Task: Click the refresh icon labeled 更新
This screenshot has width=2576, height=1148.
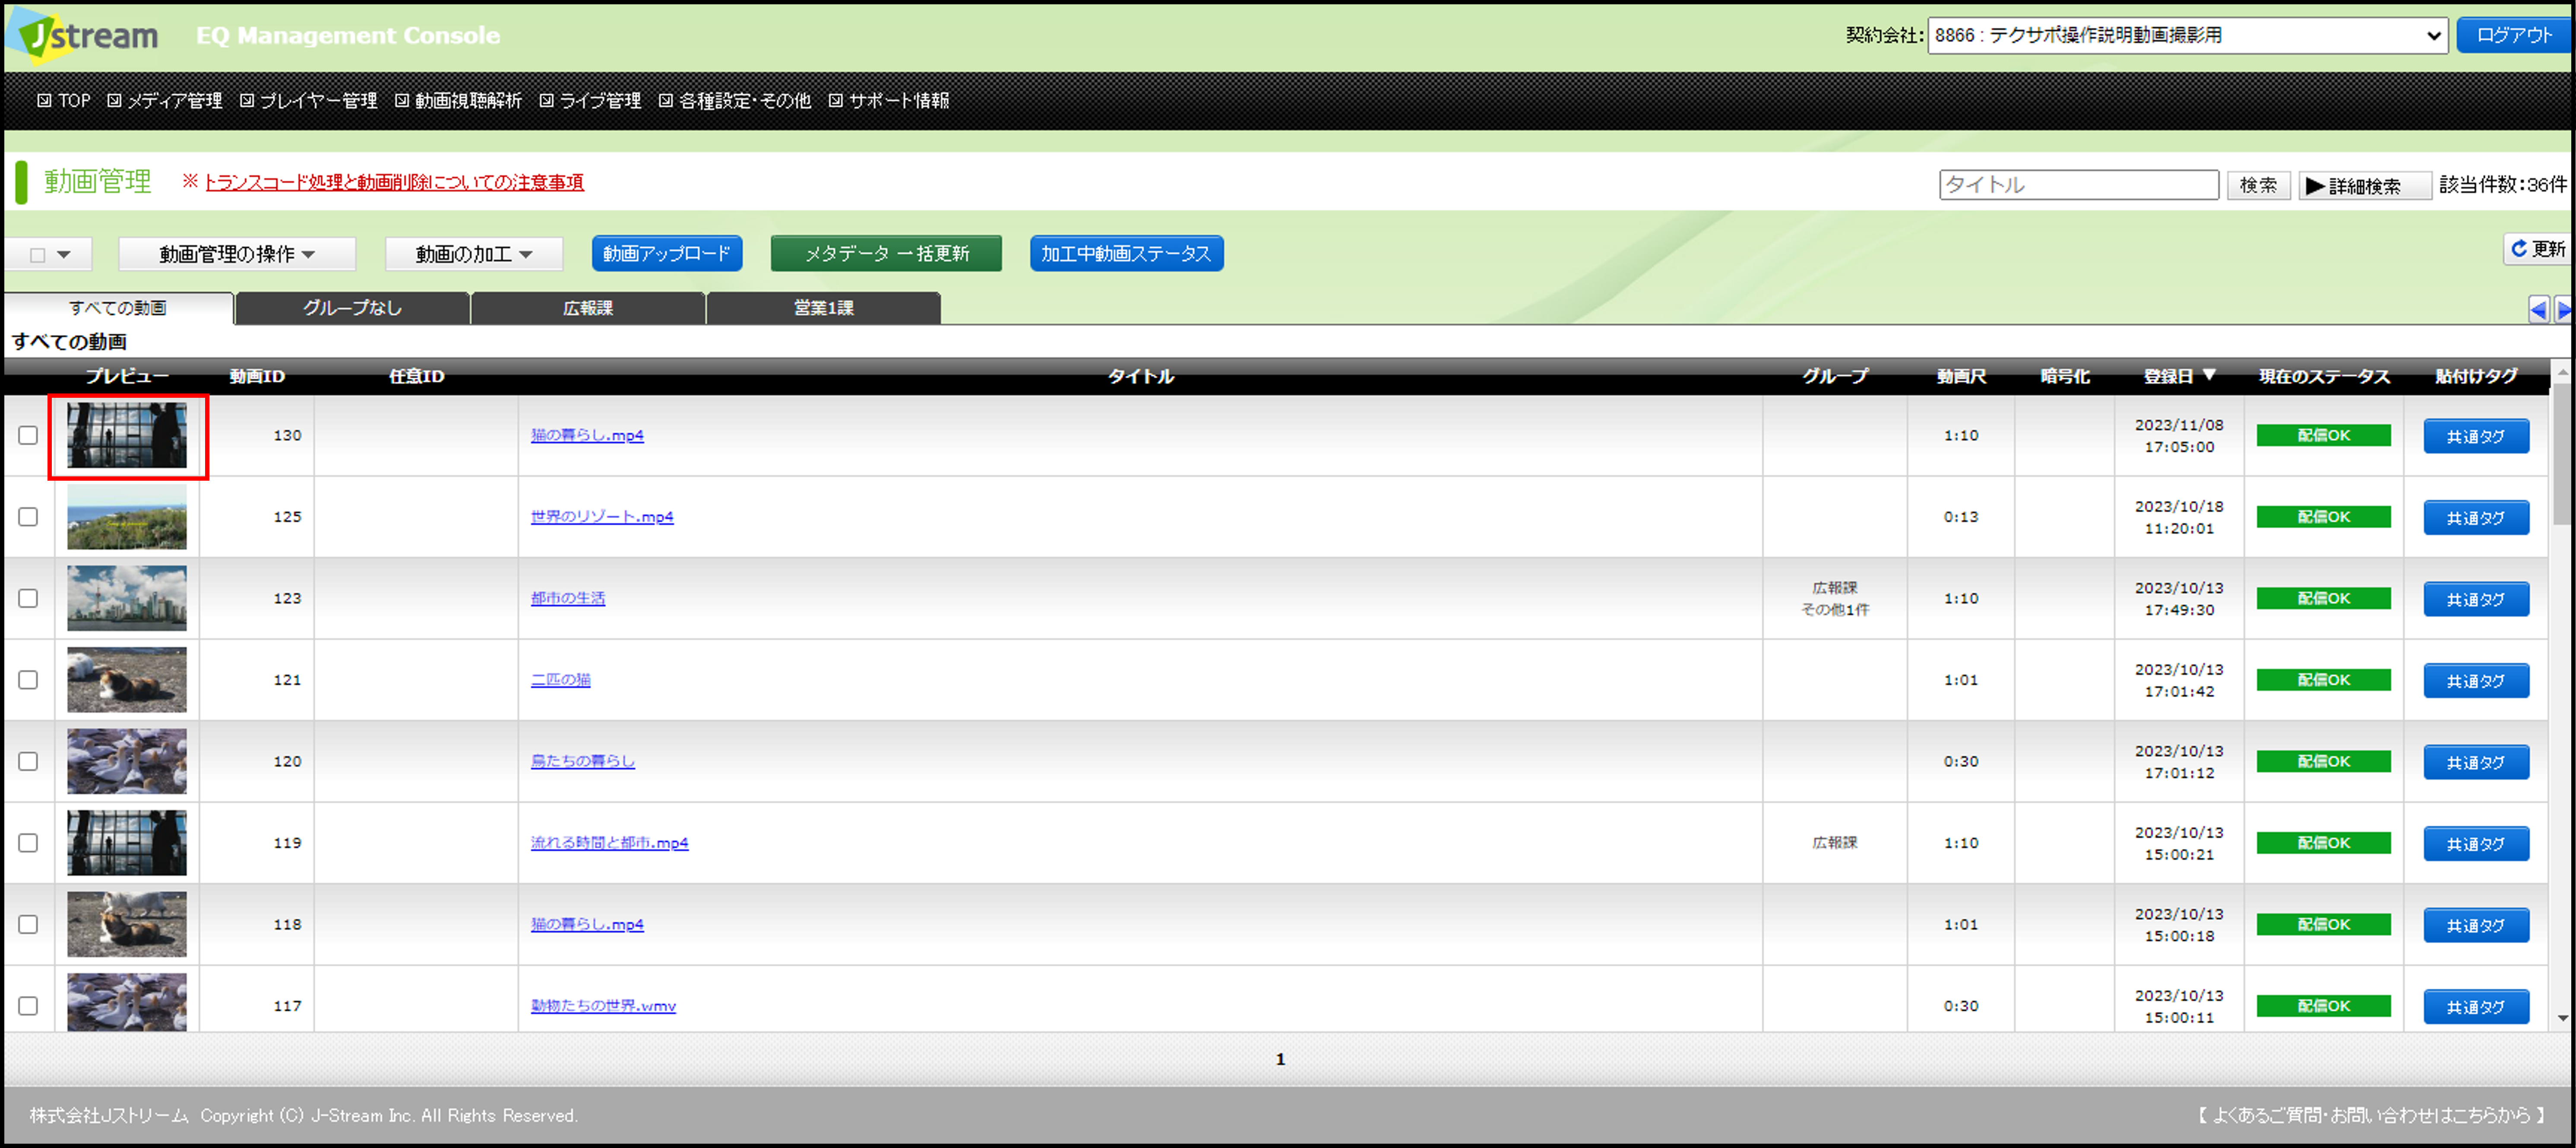Action: pos(2538,249)
